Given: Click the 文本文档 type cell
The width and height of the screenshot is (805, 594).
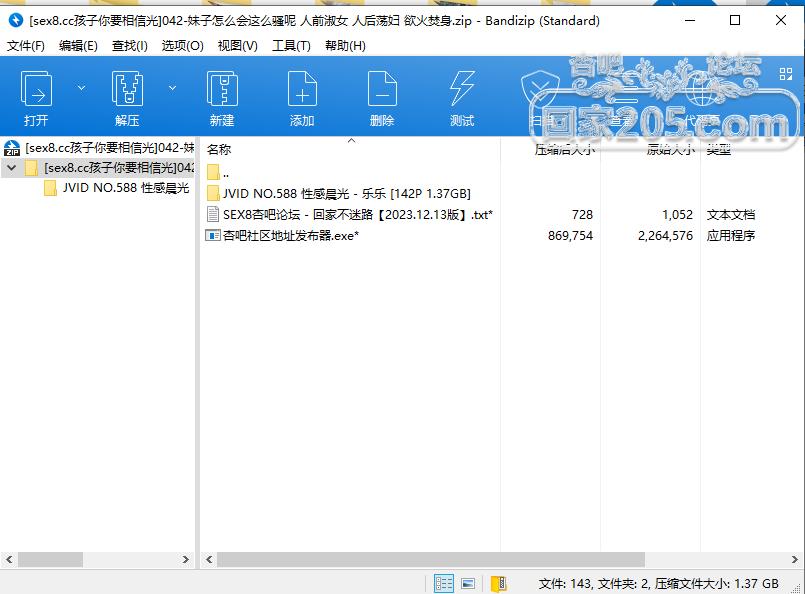Looking at the screenshot, I should tap(731, 215).
